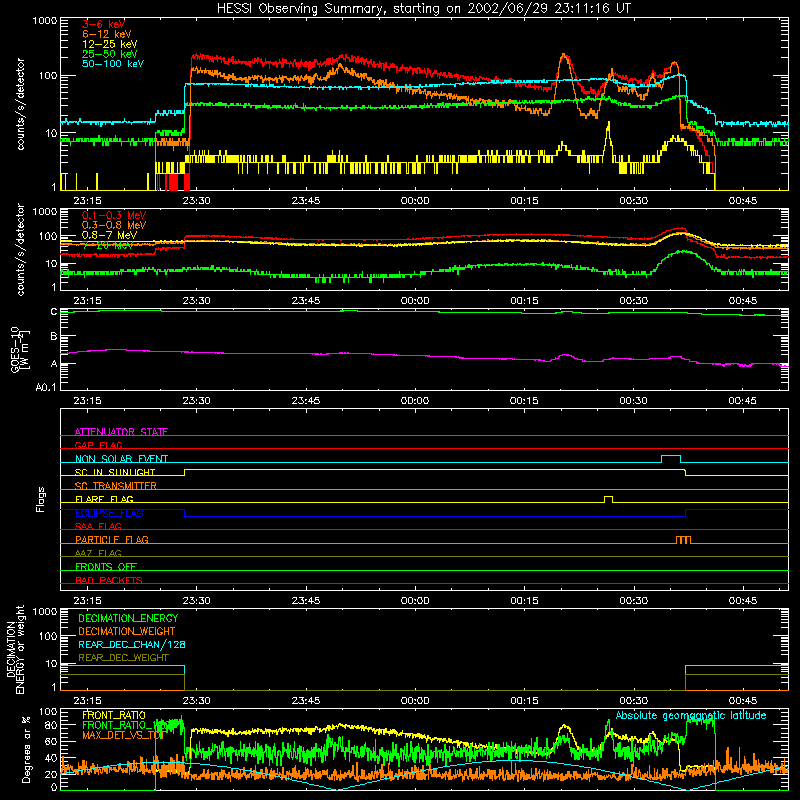Click the SC_TRANSMITTER flag label
800x800 pixels.
coord(116,486)
